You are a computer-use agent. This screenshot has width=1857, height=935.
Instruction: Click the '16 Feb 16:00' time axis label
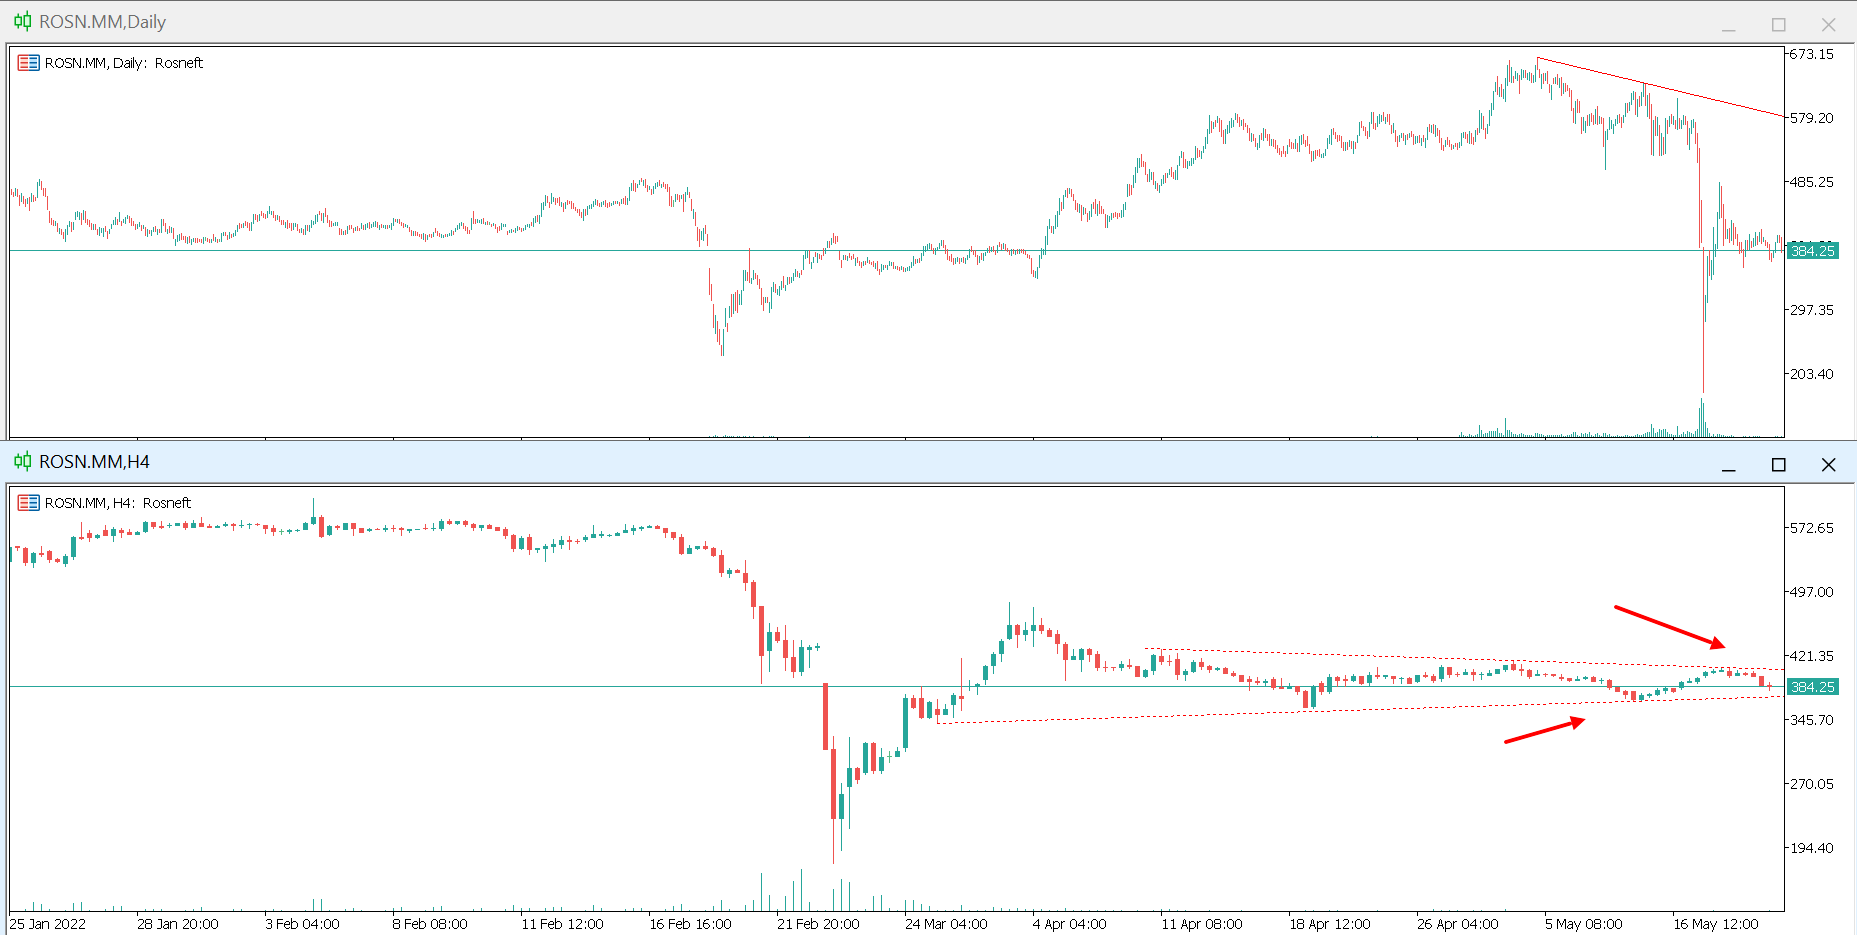click(x=691, y=924)
